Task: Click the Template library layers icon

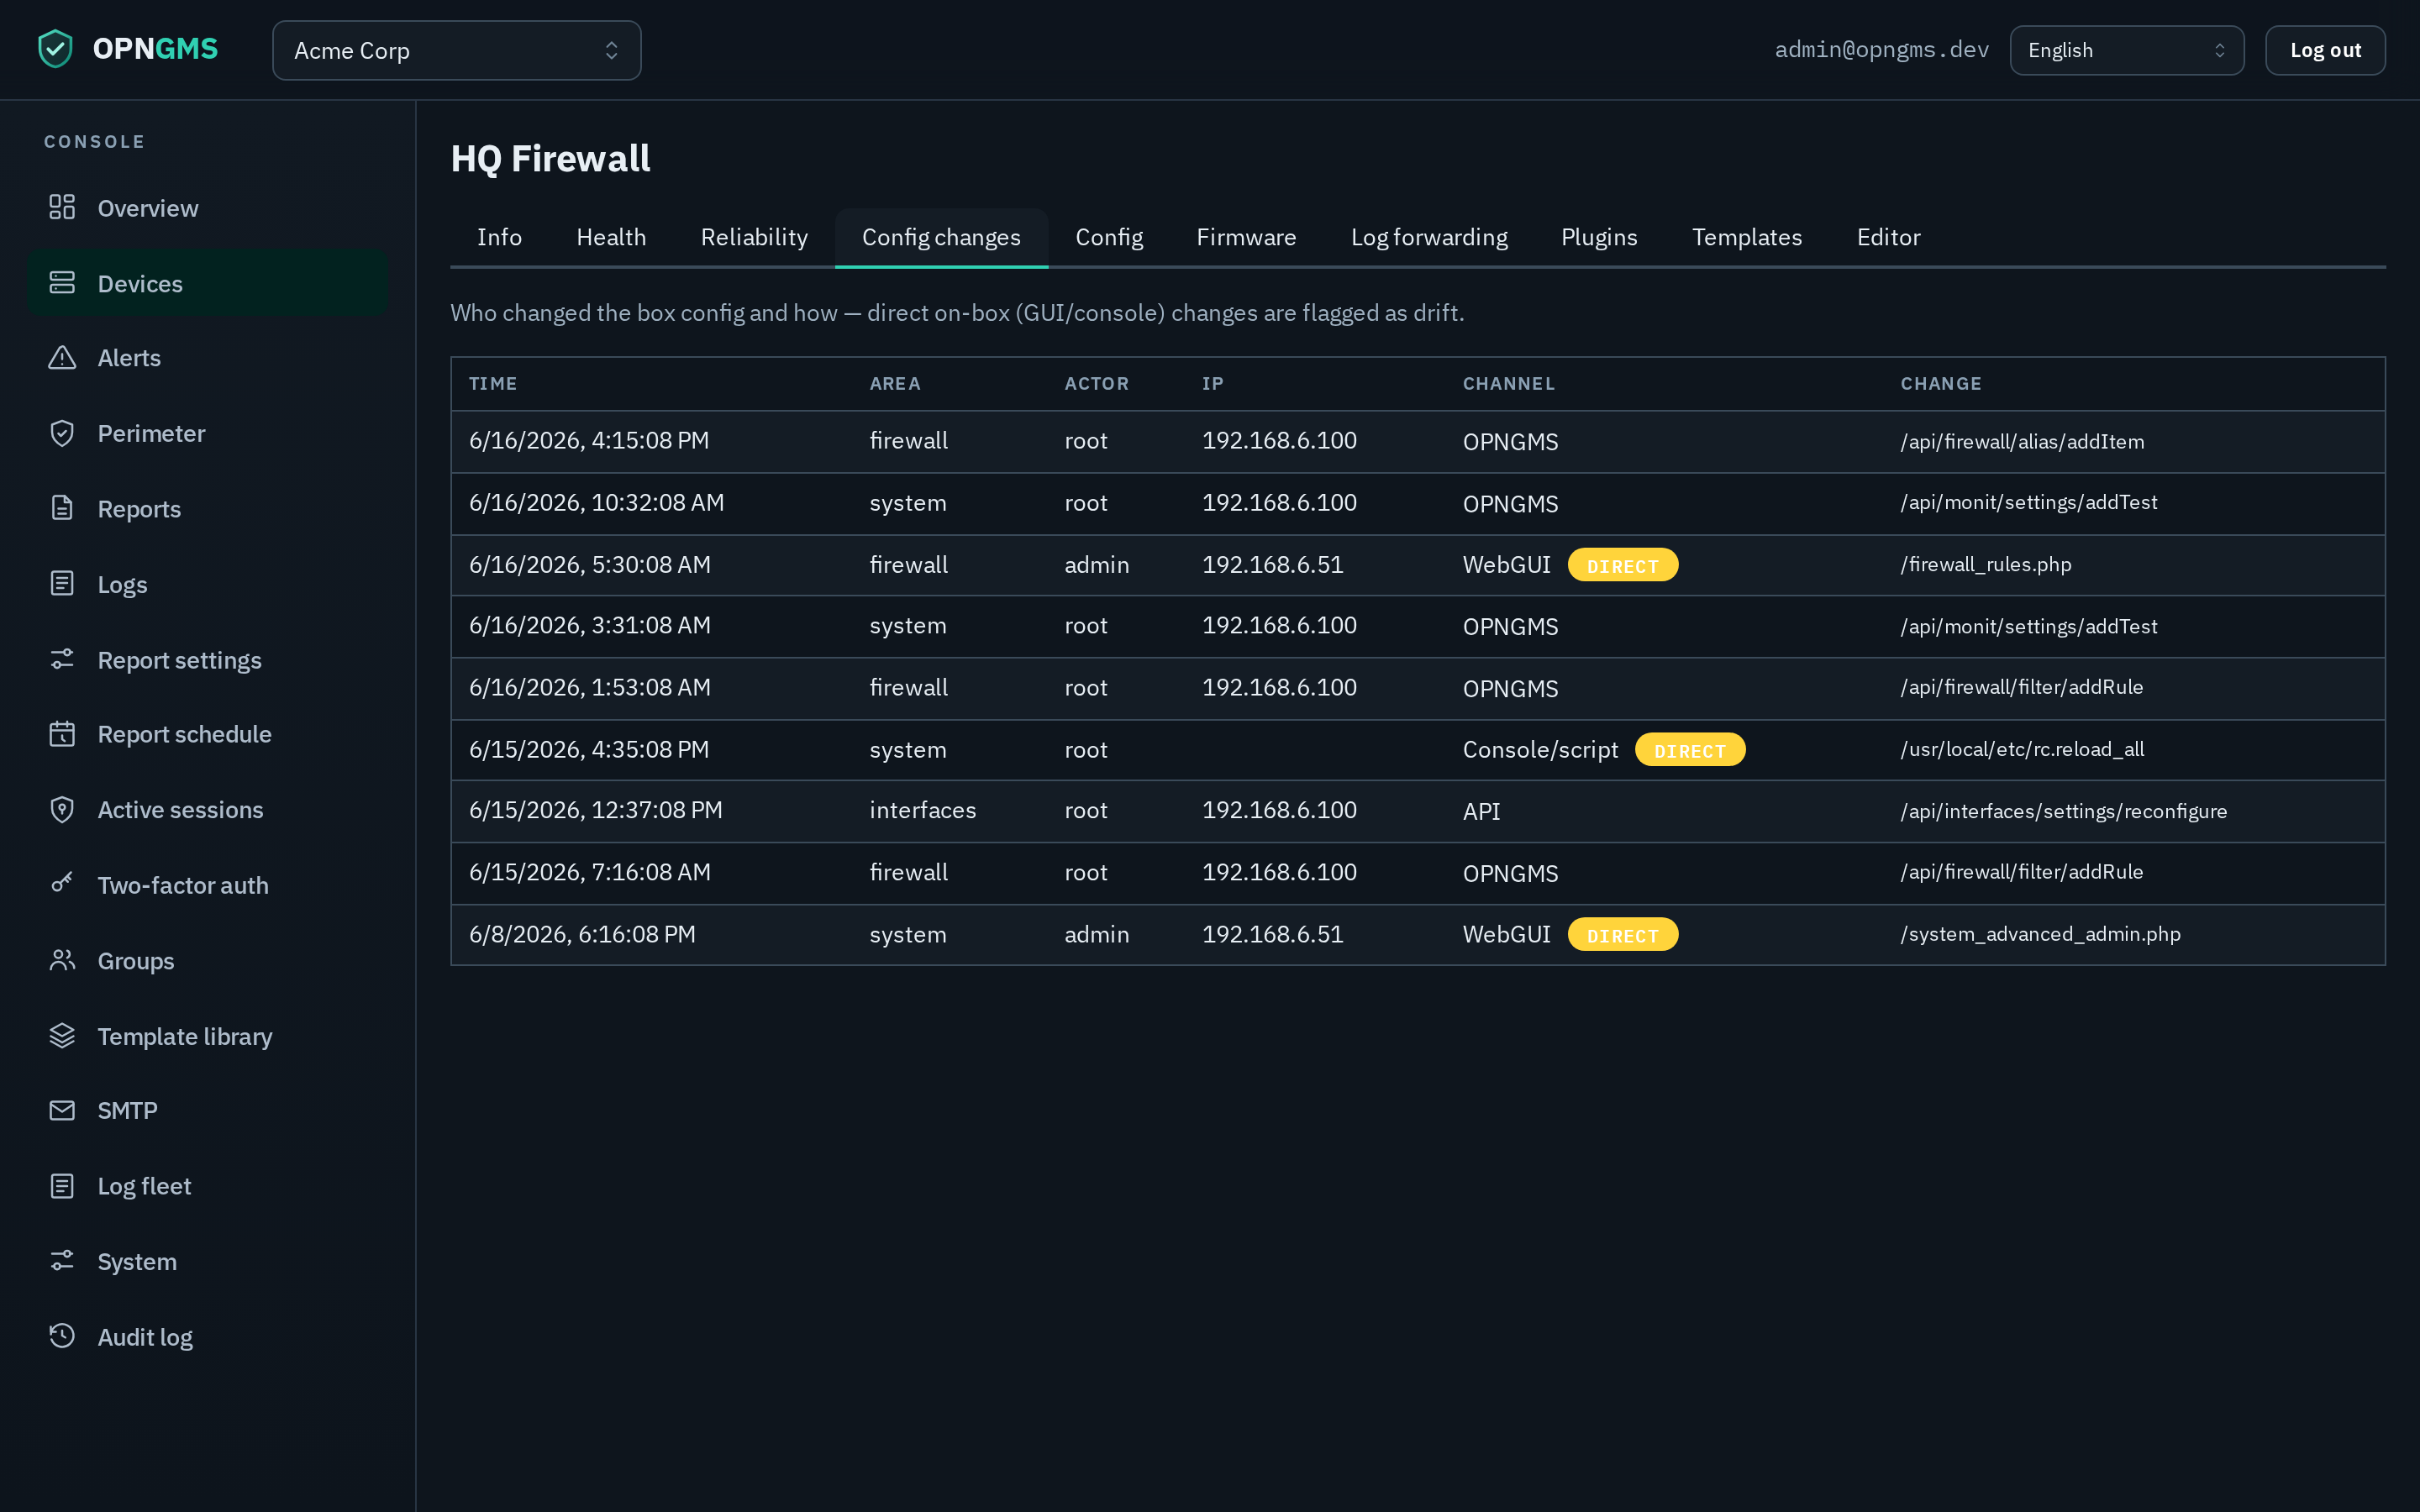Action: (x=62, y=1036)
